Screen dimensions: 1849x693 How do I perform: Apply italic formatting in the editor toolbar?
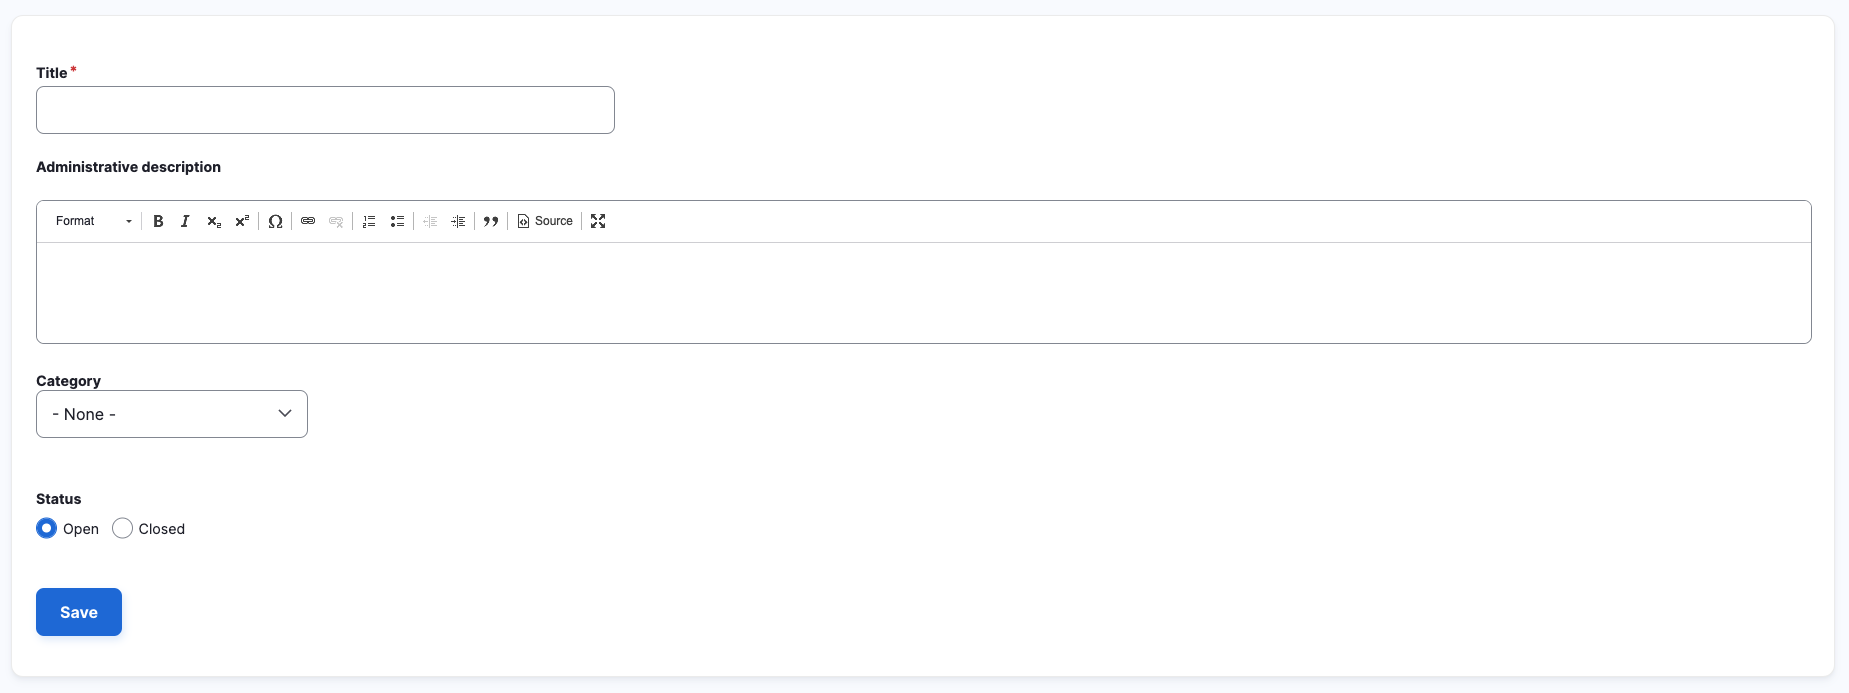click(x=185, y=221)
